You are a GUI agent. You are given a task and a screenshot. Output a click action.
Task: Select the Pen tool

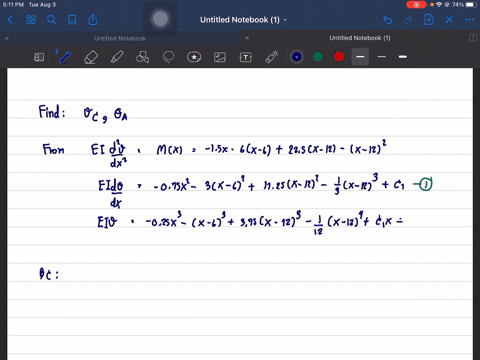[65, 57]
